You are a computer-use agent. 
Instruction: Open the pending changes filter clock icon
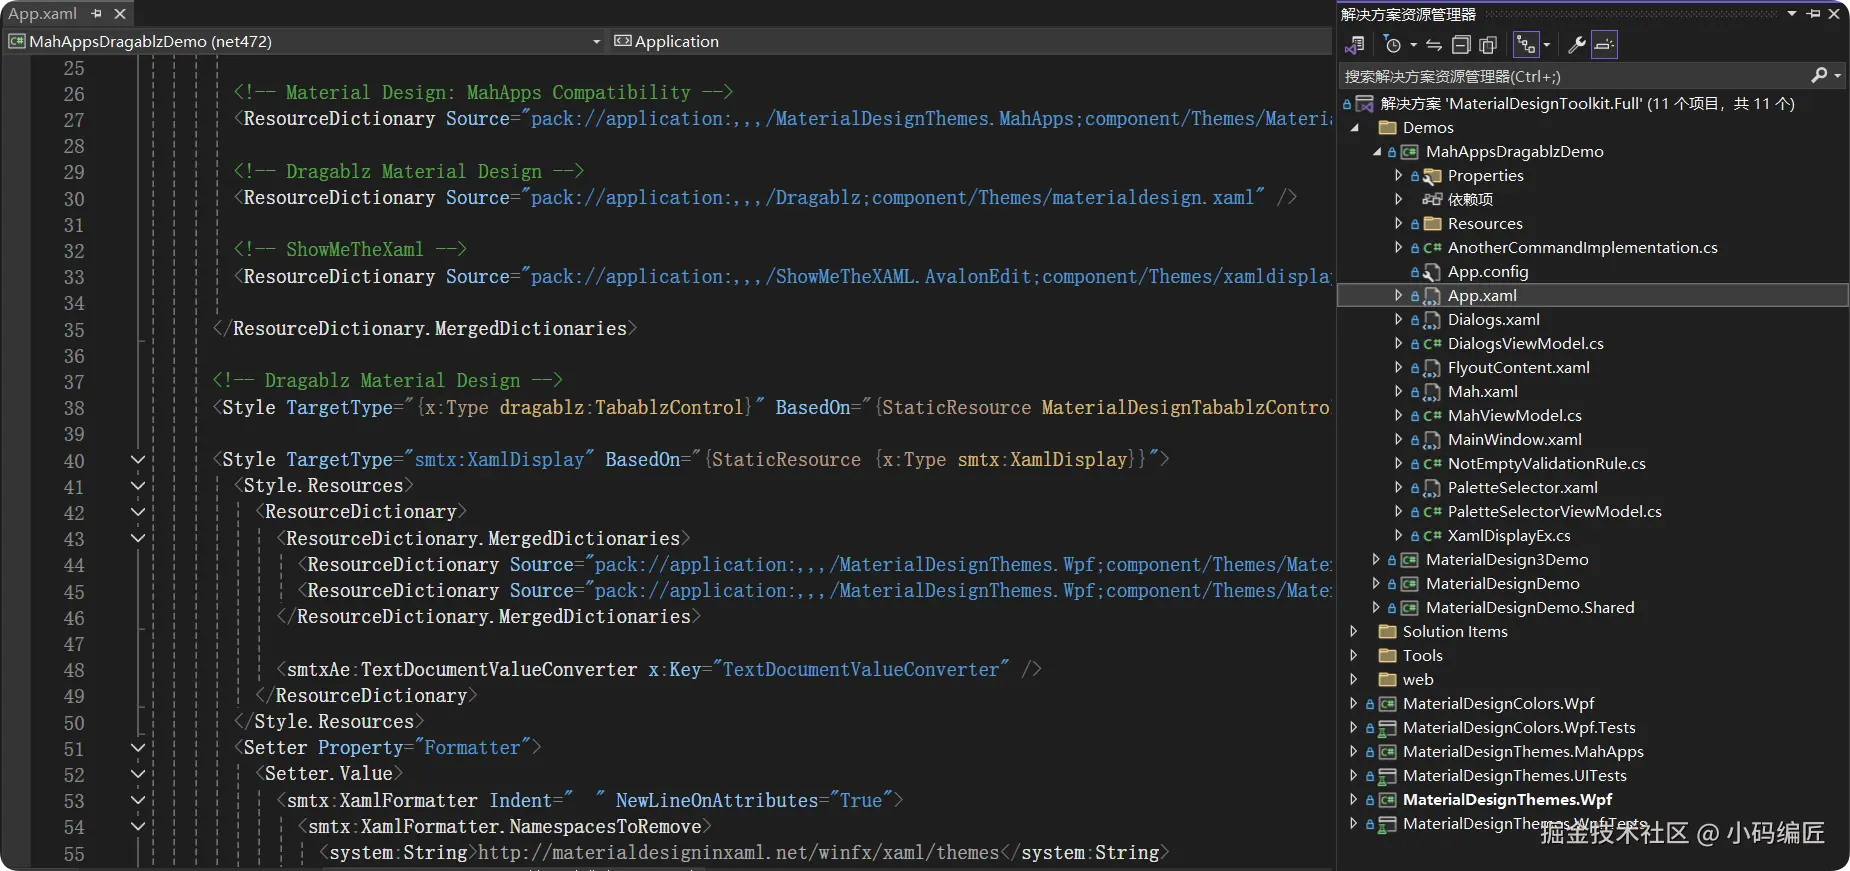[x=1393, y=45]
